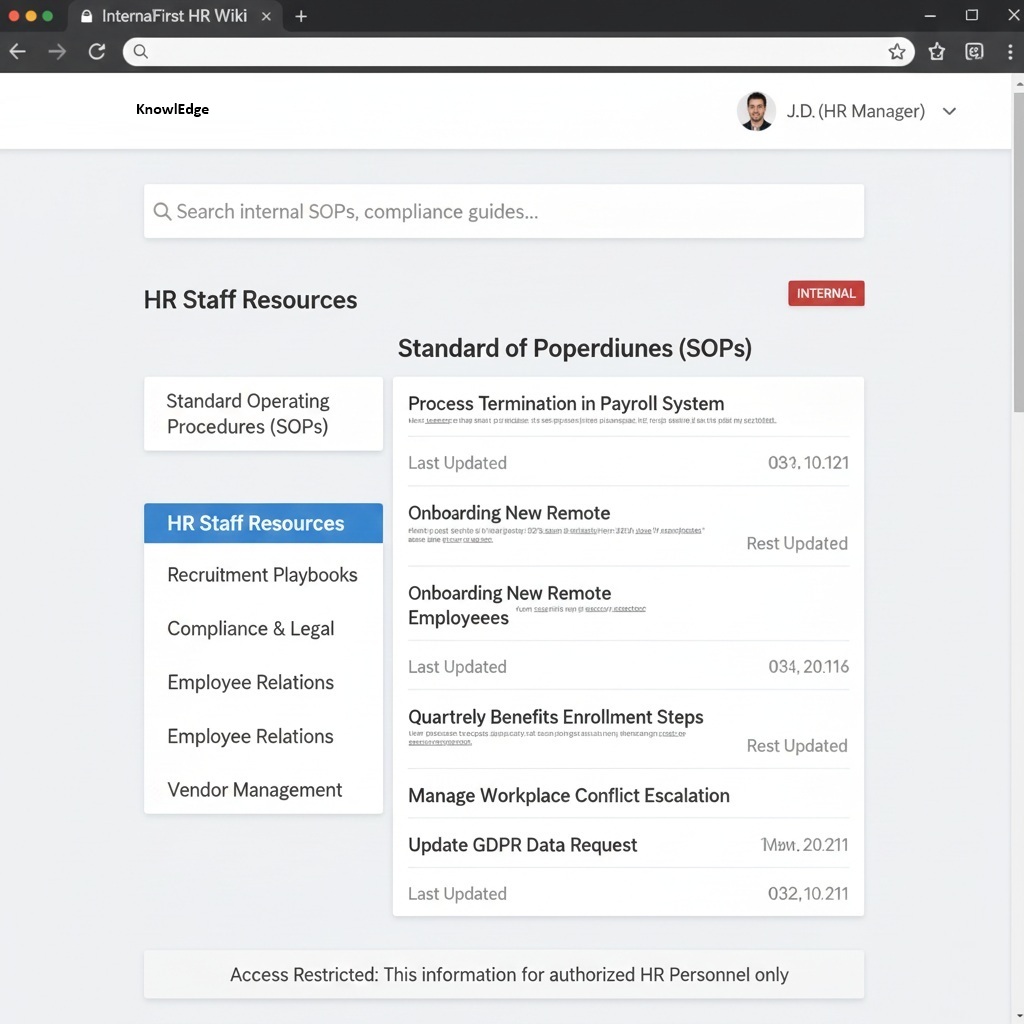Viewport: 1024px width, 1024px height.
Task: Select Compliance & Legal in sidebar
Action: [250, 629]
